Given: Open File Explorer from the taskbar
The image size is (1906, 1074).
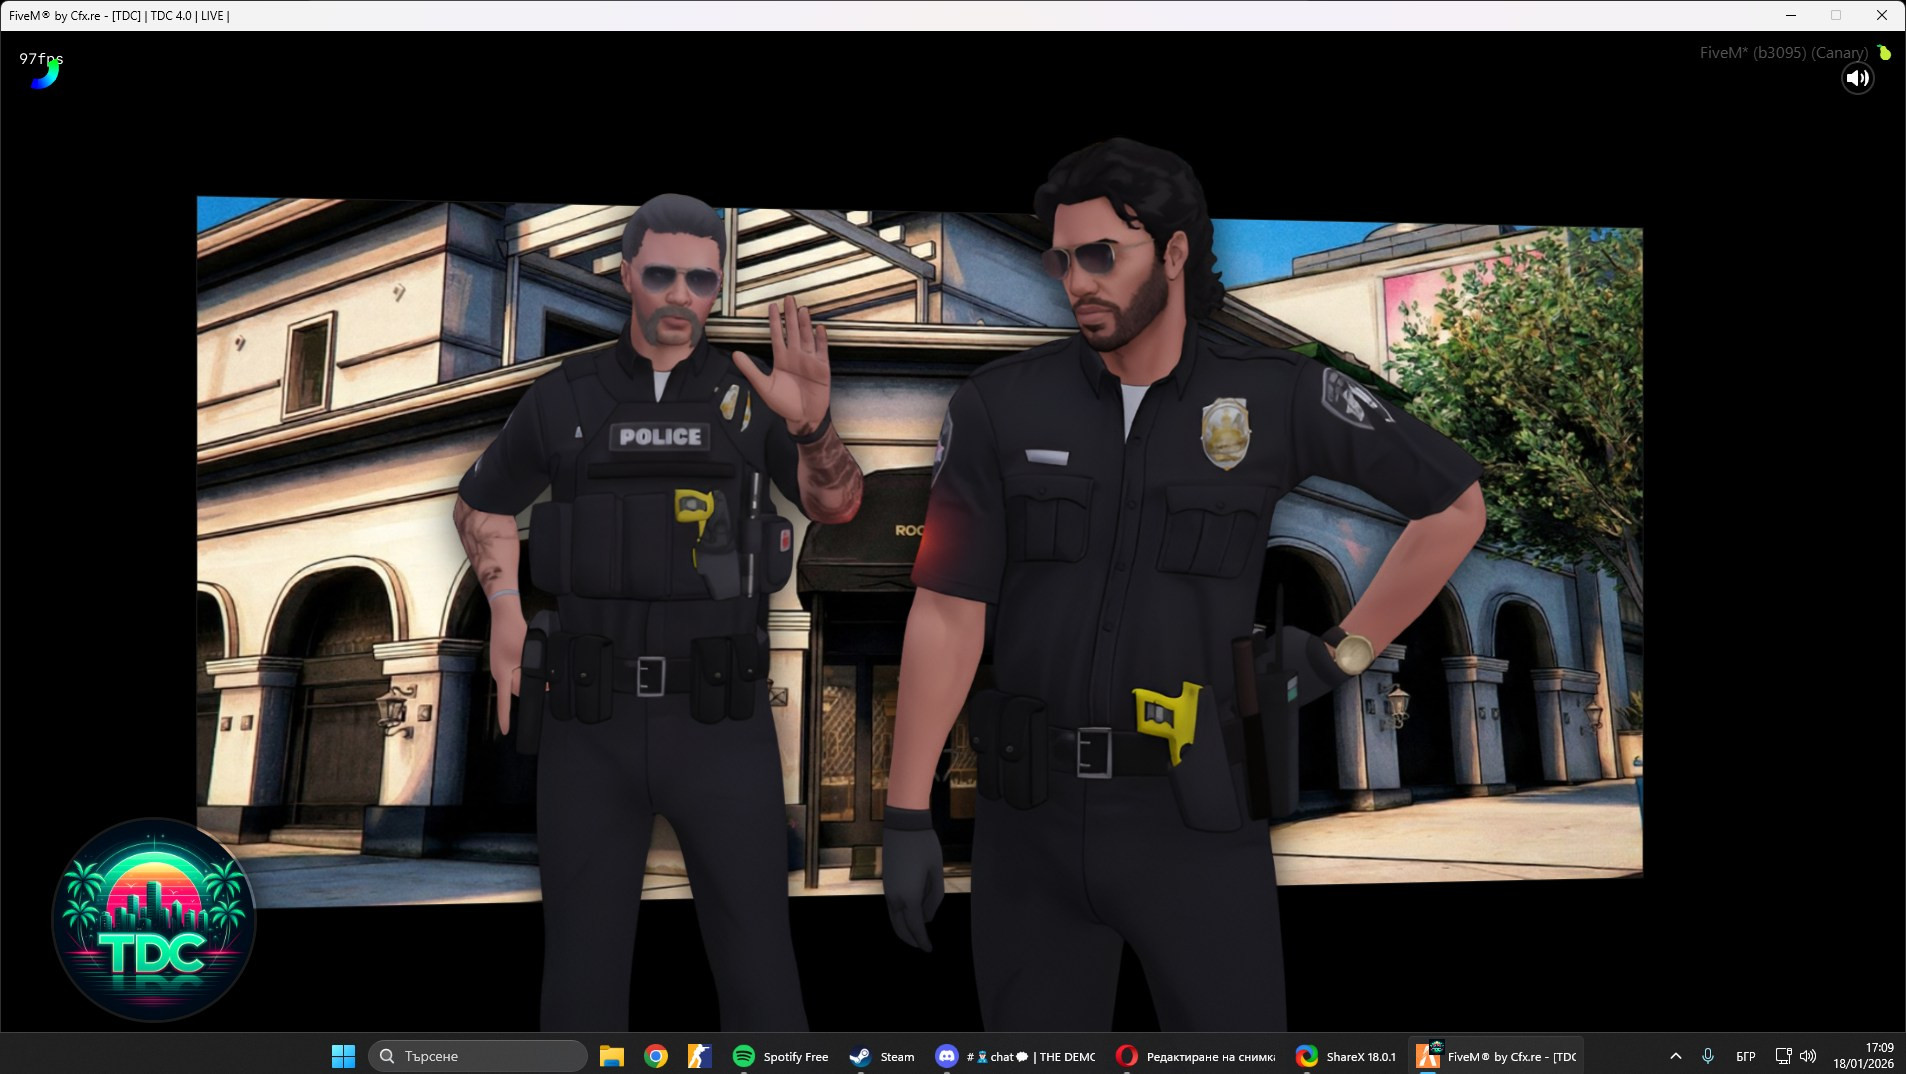Looking at the screenshot, I should click(x=612, y=1056).
